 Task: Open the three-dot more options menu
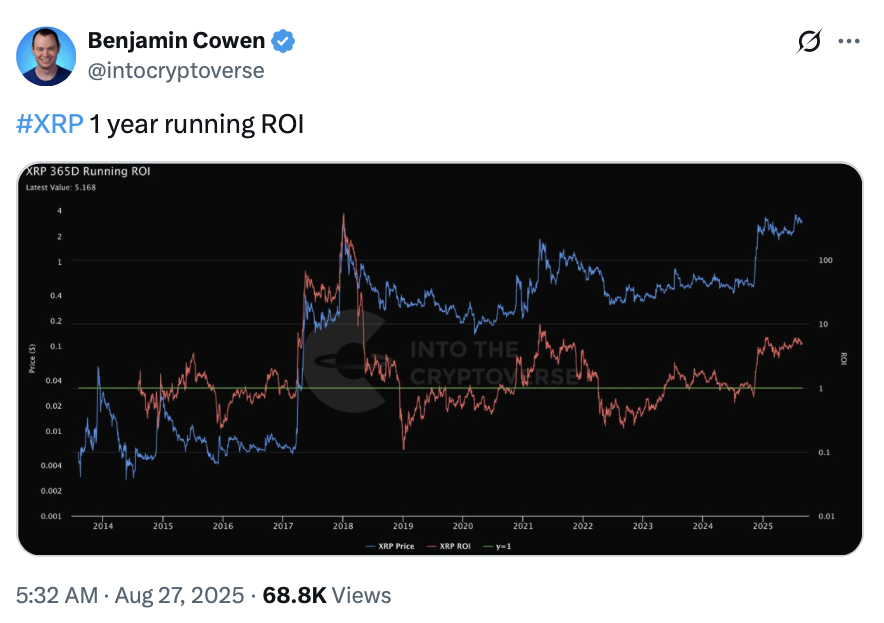848,42
